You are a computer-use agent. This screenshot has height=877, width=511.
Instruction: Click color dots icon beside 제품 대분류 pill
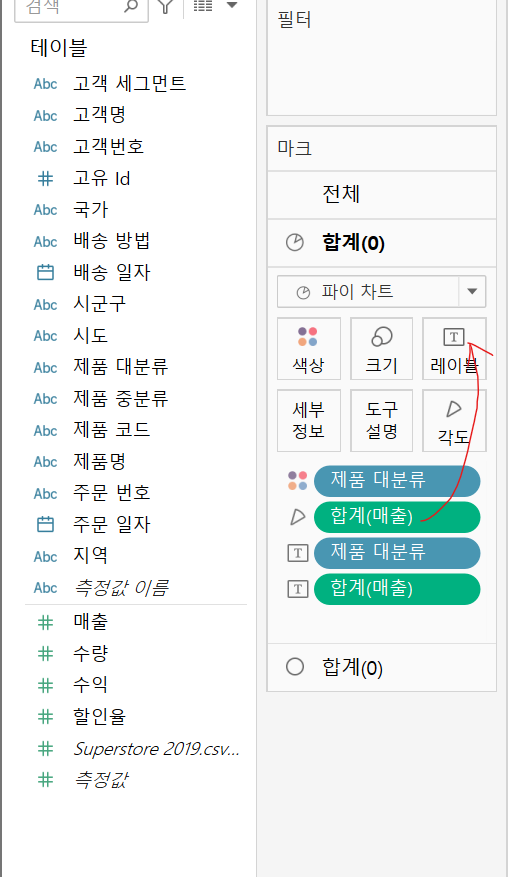[x=297, y=480]
